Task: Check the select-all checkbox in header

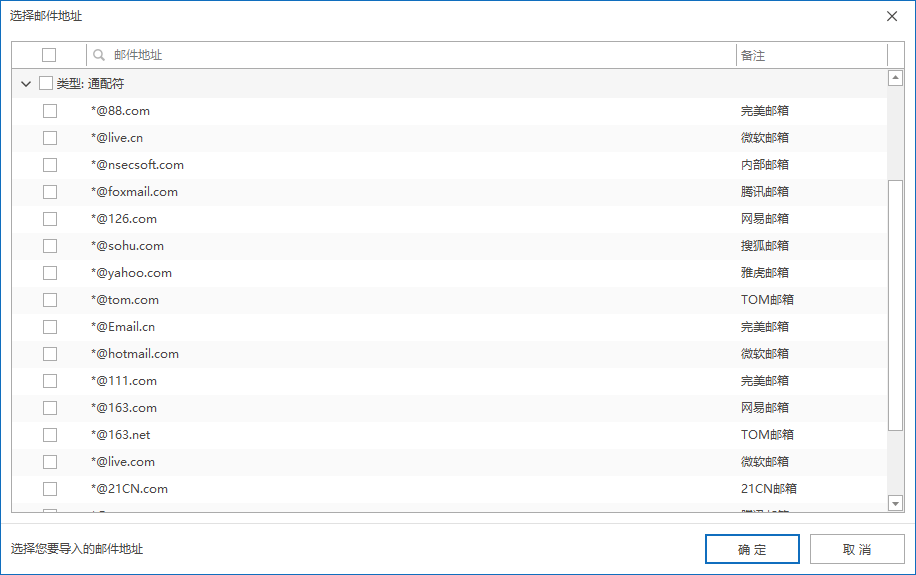Action: pos(49,55)
